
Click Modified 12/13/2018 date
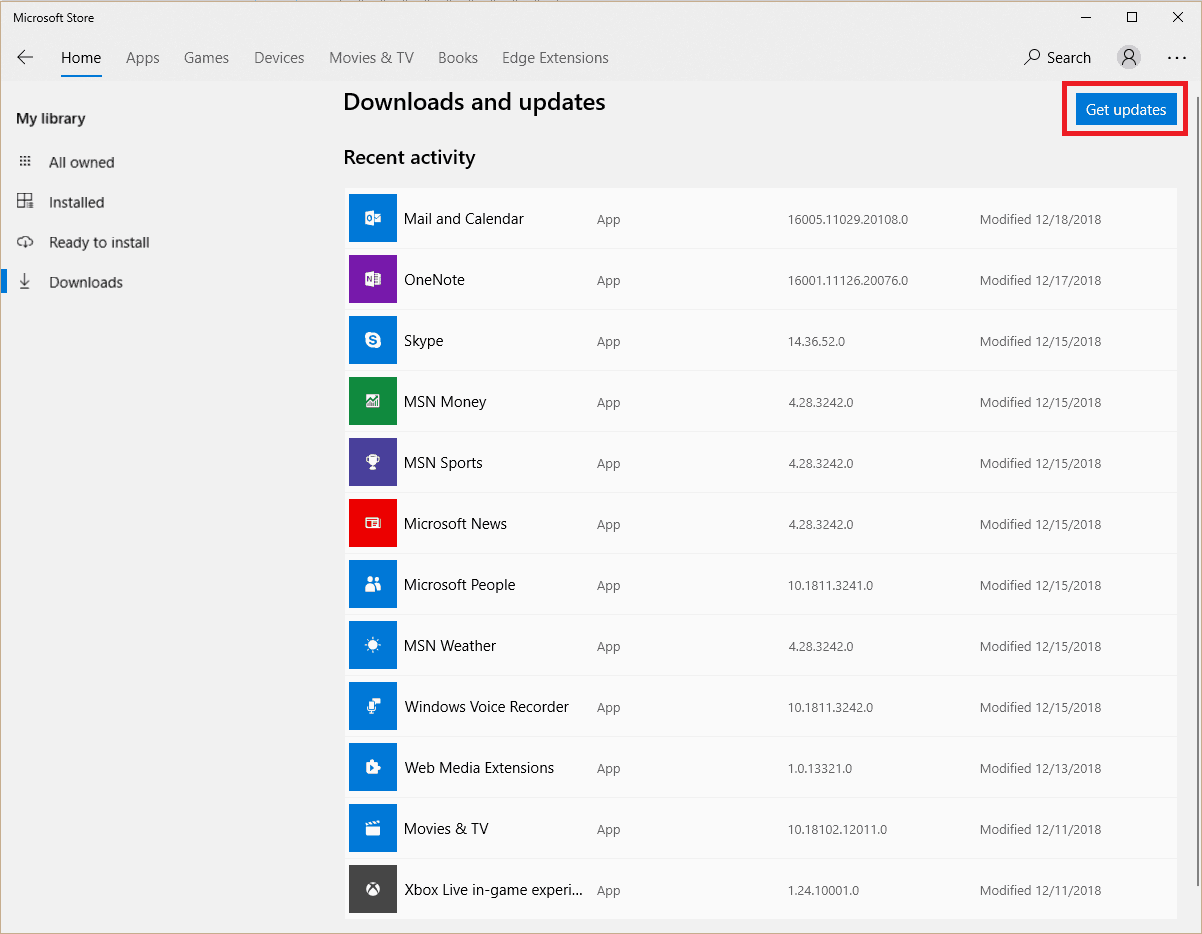pos(1040,768)
